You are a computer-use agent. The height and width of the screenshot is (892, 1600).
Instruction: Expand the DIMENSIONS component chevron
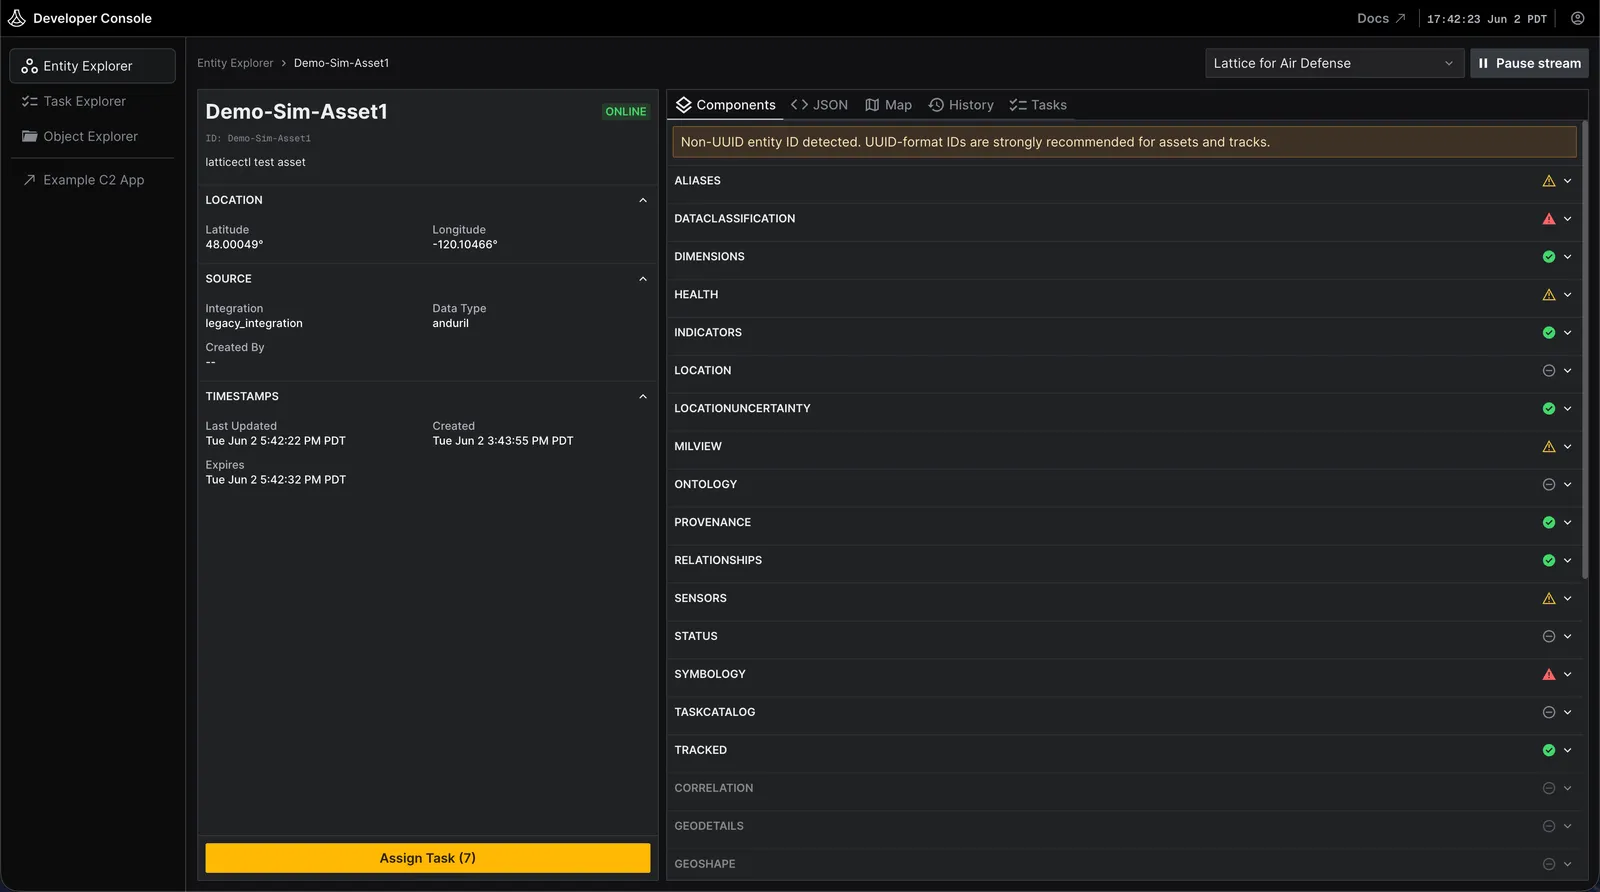pyautogui.click(x=1568, y=257)
